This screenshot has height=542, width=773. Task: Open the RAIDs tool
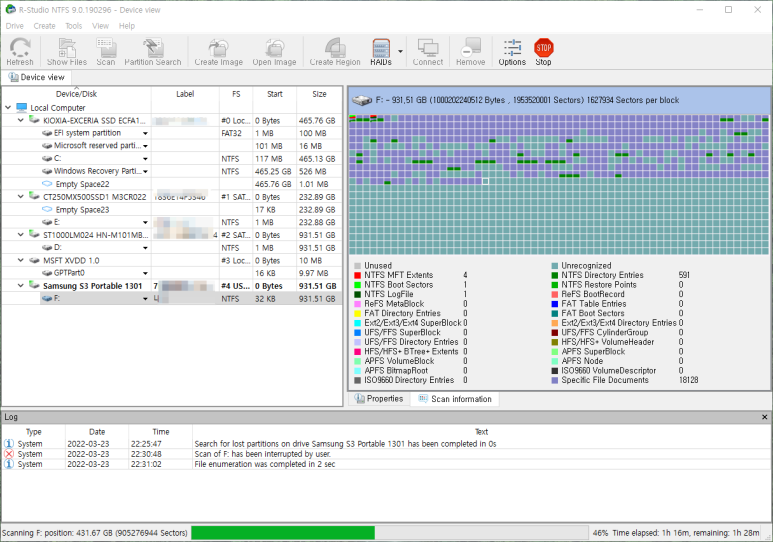point(381,52)
